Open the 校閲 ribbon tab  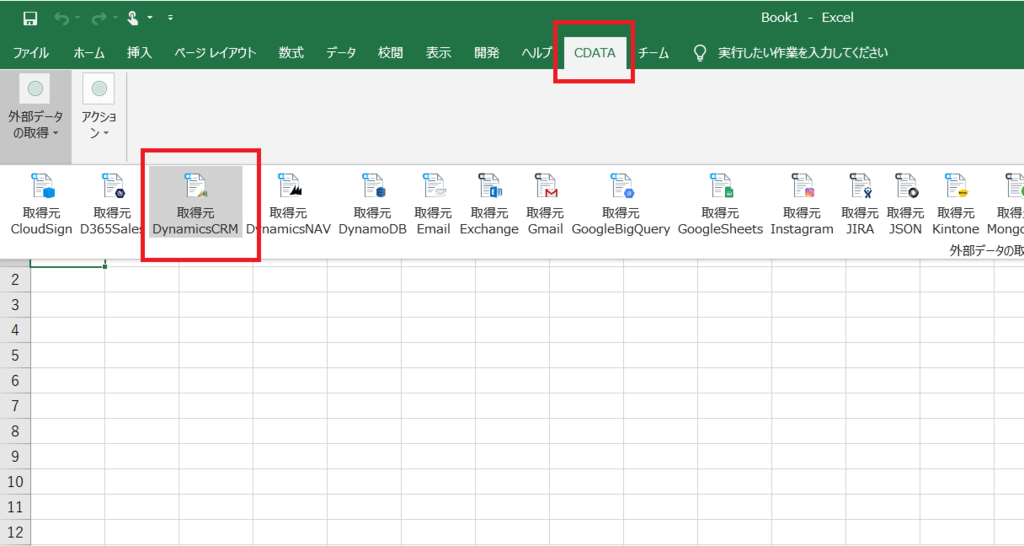coord(391,53)
